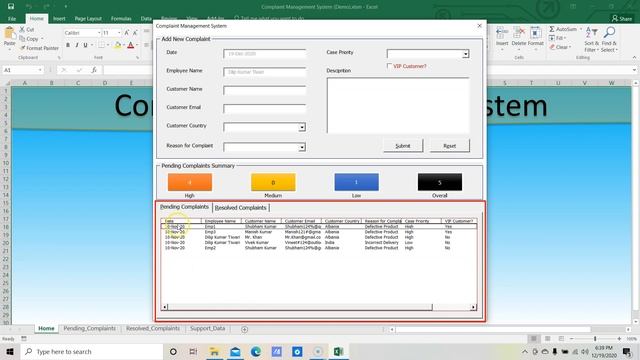
Task: Click the Insert Function fx icon
Action: tap(94, 70)
